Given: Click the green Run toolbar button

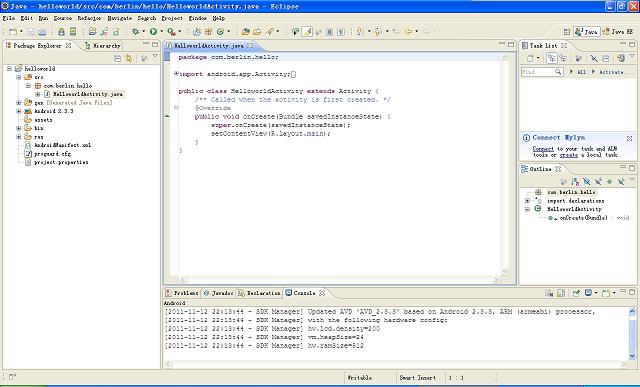Looking at the screenshot, I should 153,31.
